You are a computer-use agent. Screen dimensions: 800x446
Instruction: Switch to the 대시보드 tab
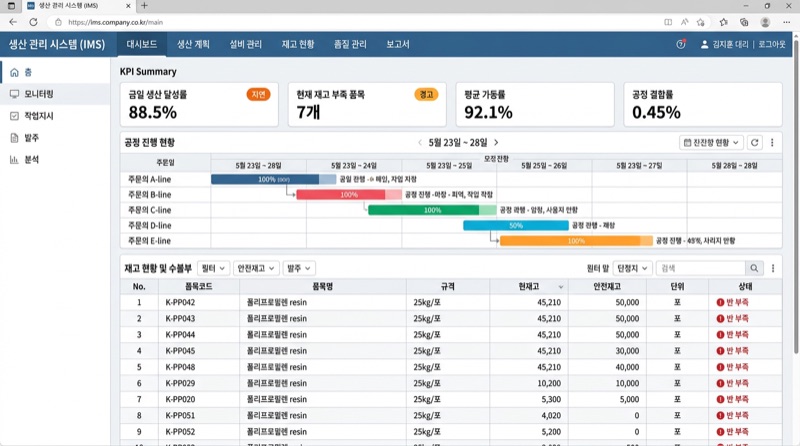[142, 44]
